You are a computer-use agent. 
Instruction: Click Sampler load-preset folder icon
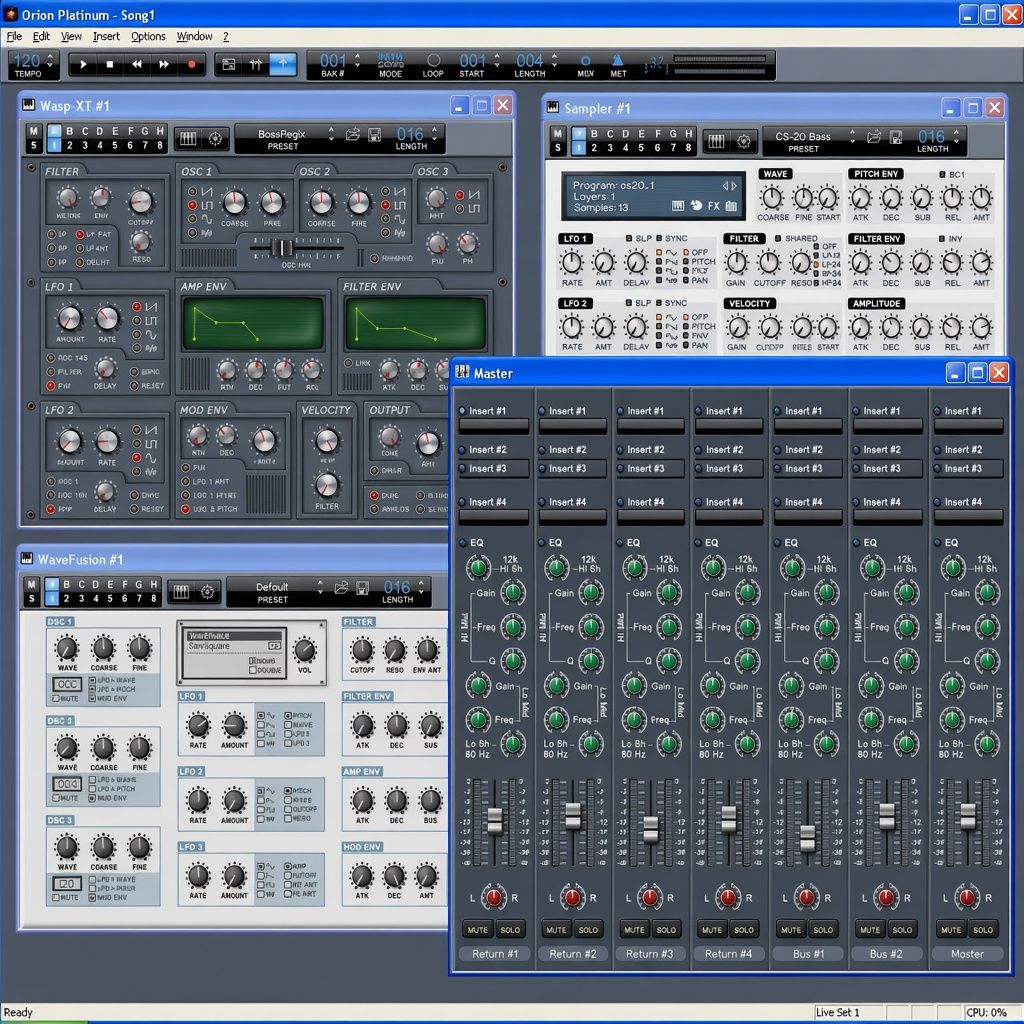pyautogui.click(x=874, y=137)
